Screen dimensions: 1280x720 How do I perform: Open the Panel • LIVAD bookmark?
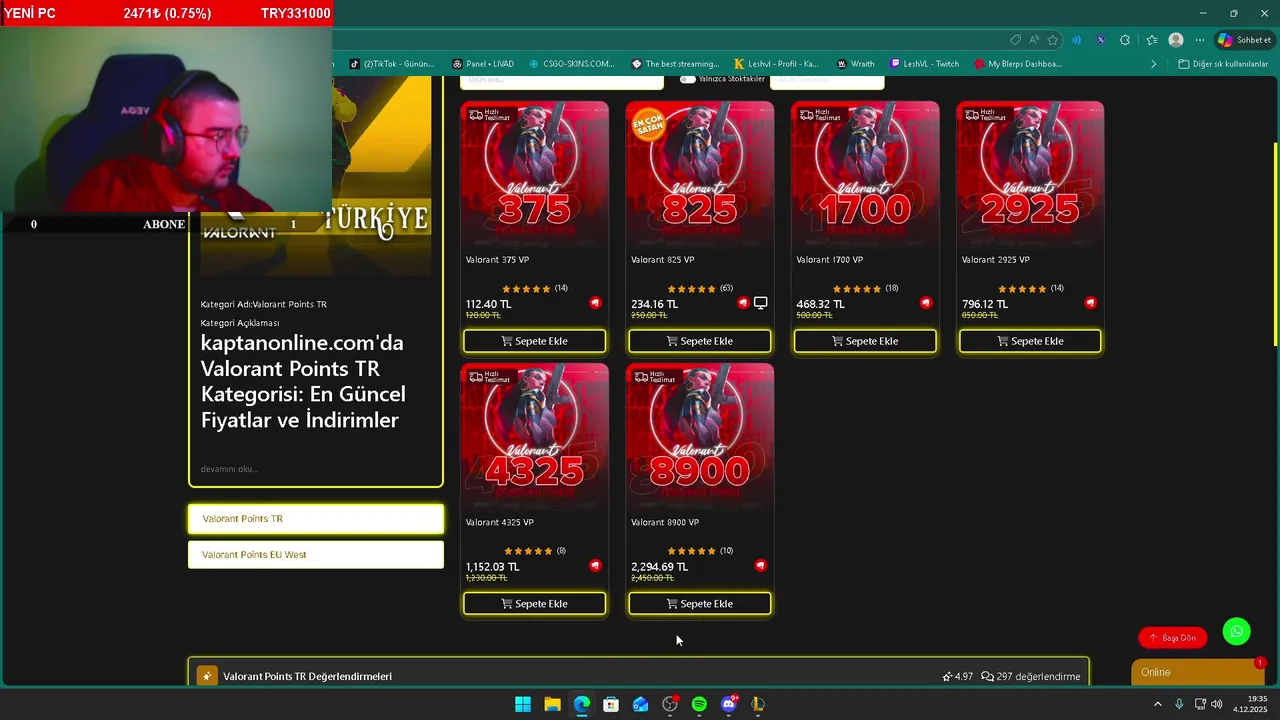pyautogui.click(x=483, y=64)
